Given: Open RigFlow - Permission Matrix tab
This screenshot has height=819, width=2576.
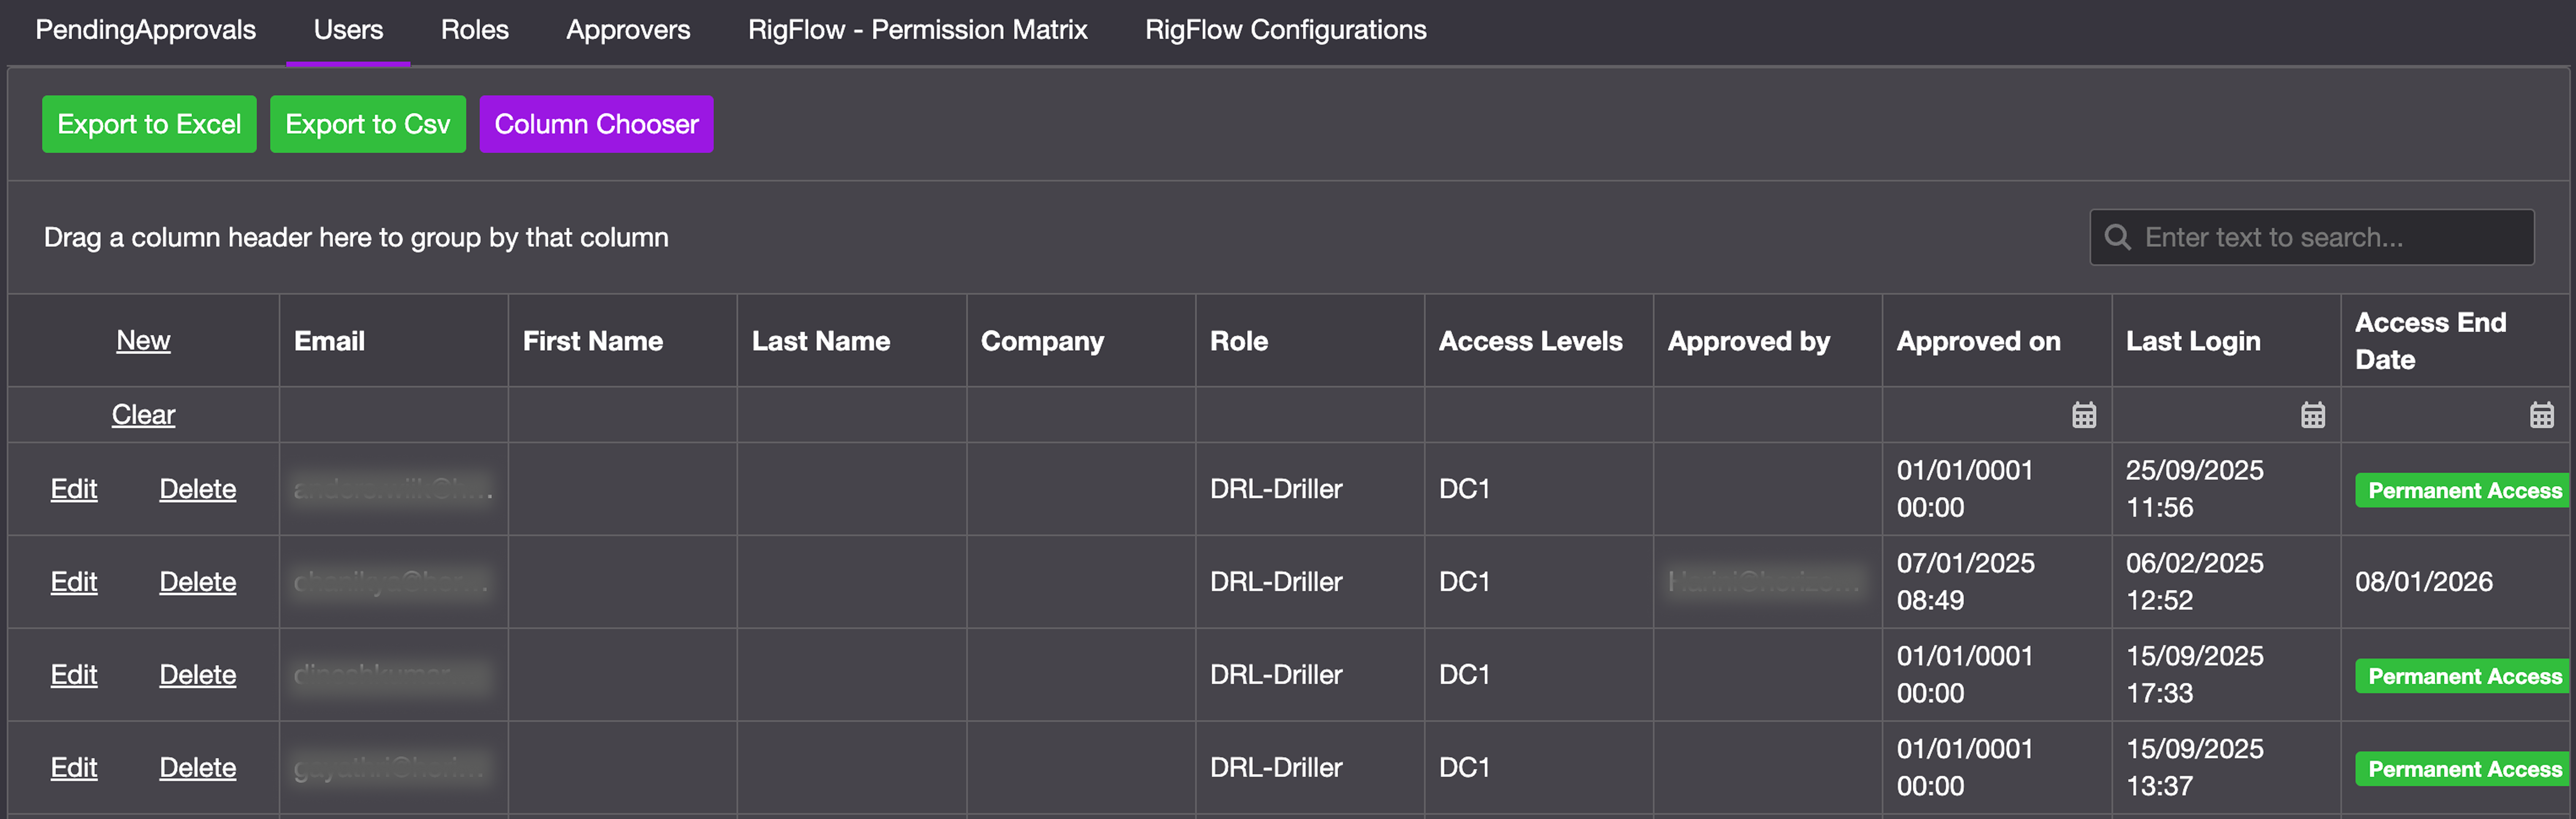Looking at the screenshot, I should pyautogui.click(x=917, y=30).
